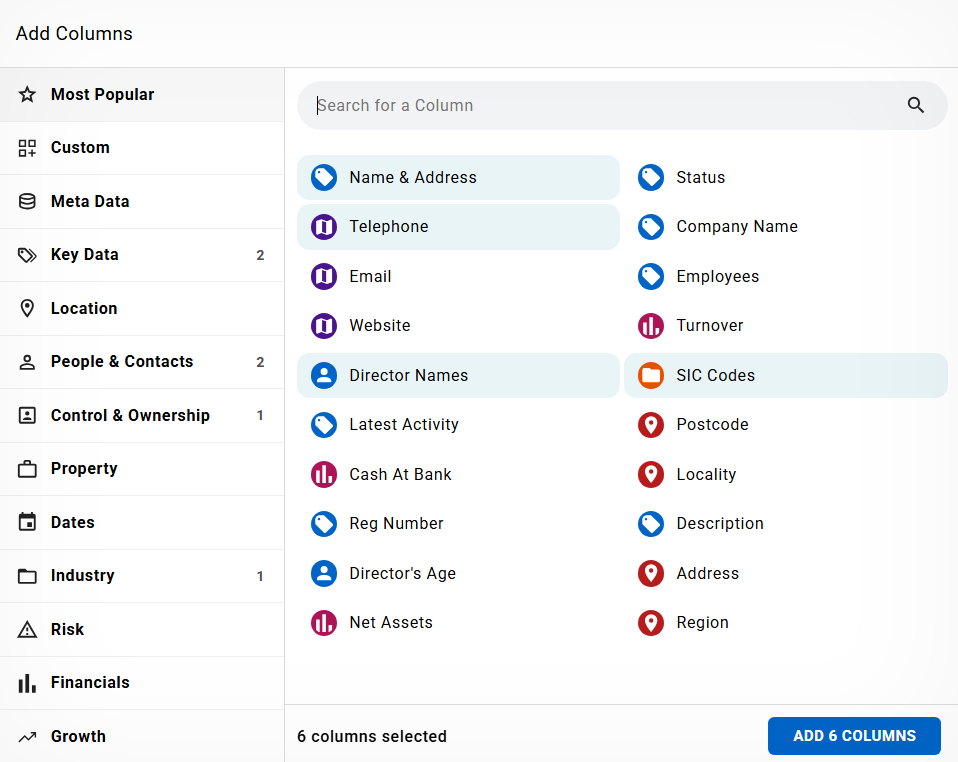Switch to People & Contacts category
The width and height of the screenshot is (958, 762).
coord(141,362)
